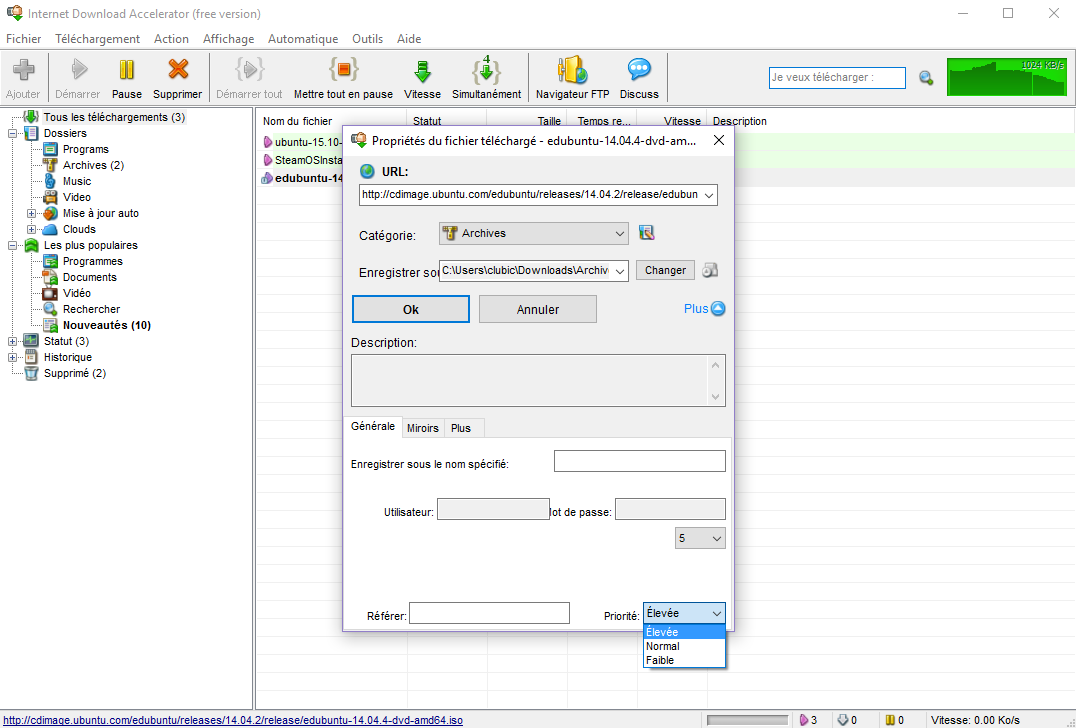Image resolution: width=1076 pixels, height=728 pixels.
Task: Click the search magnifier icon in toolbar
Action: [x=926, y=78]
